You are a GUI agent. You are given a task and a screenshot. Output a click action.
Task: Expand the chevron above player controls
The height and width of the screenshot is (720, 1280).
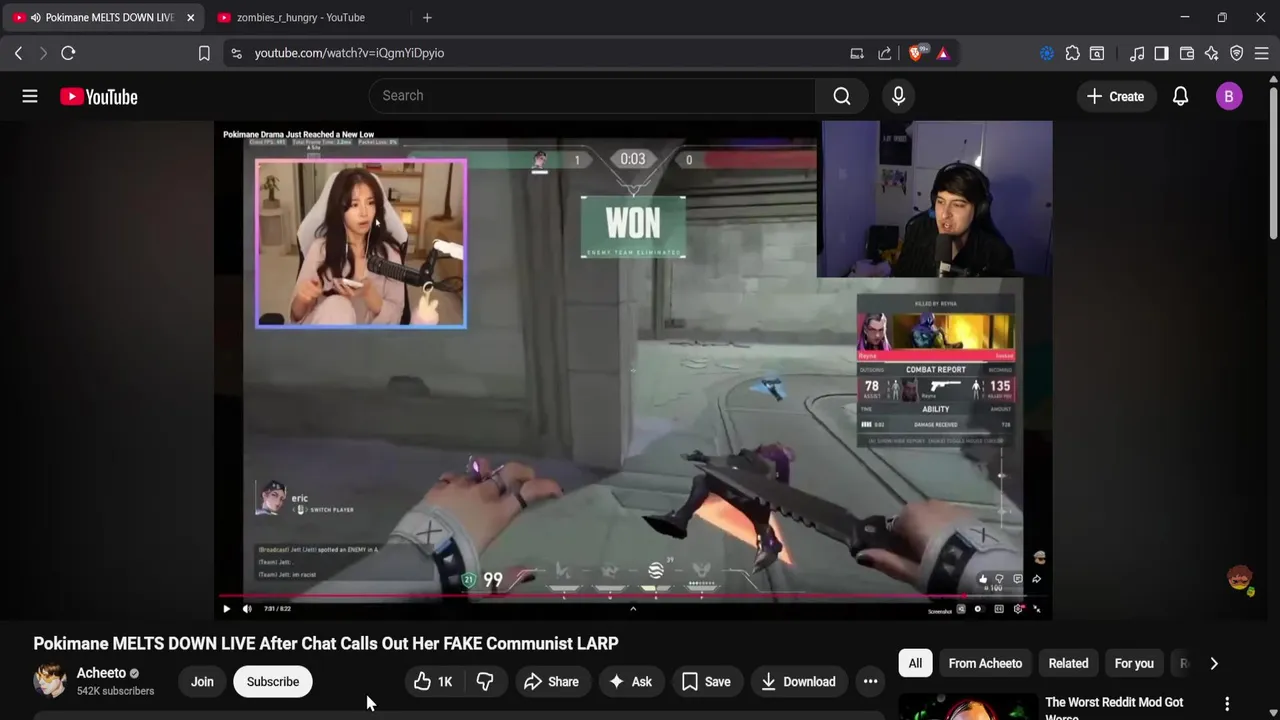(x=633, y=608)
